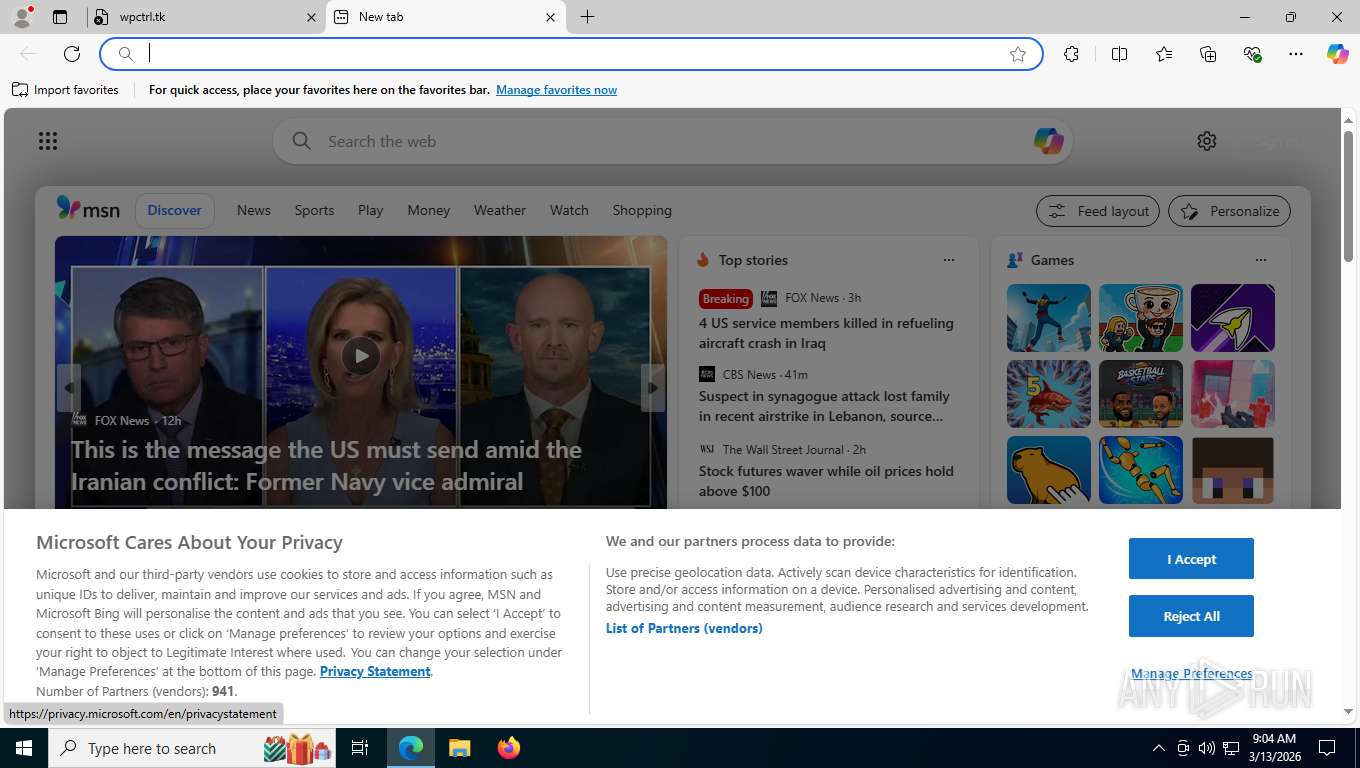1360x768 pixels.
Task: Select the Weather tab
Action: (499, 210)
